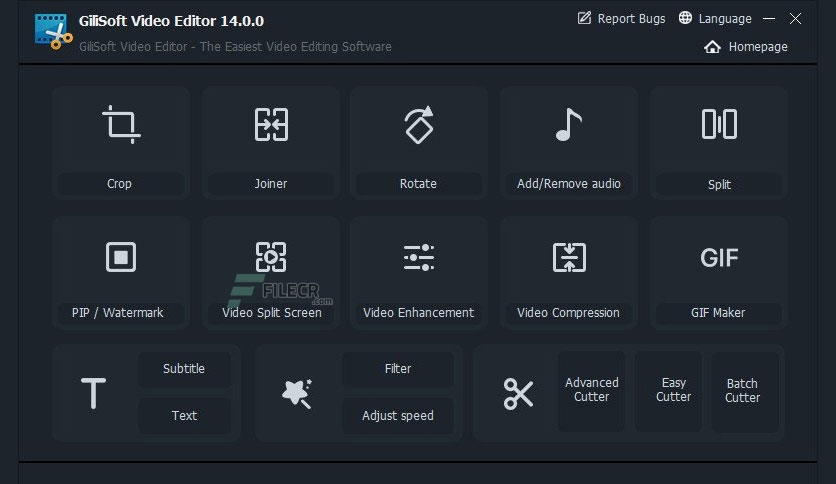Open the Filter tool
The width and height of the screenshot is (836, 484).
point(398,369)
